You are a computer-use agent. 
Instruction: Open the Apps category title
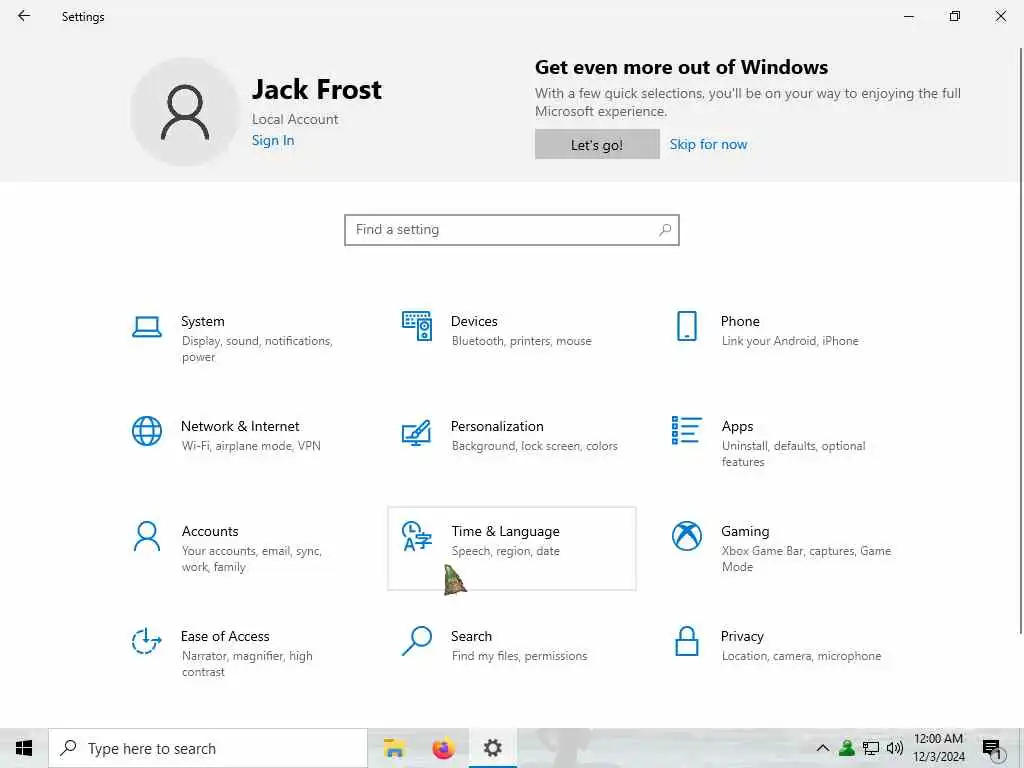pos(737,426)
